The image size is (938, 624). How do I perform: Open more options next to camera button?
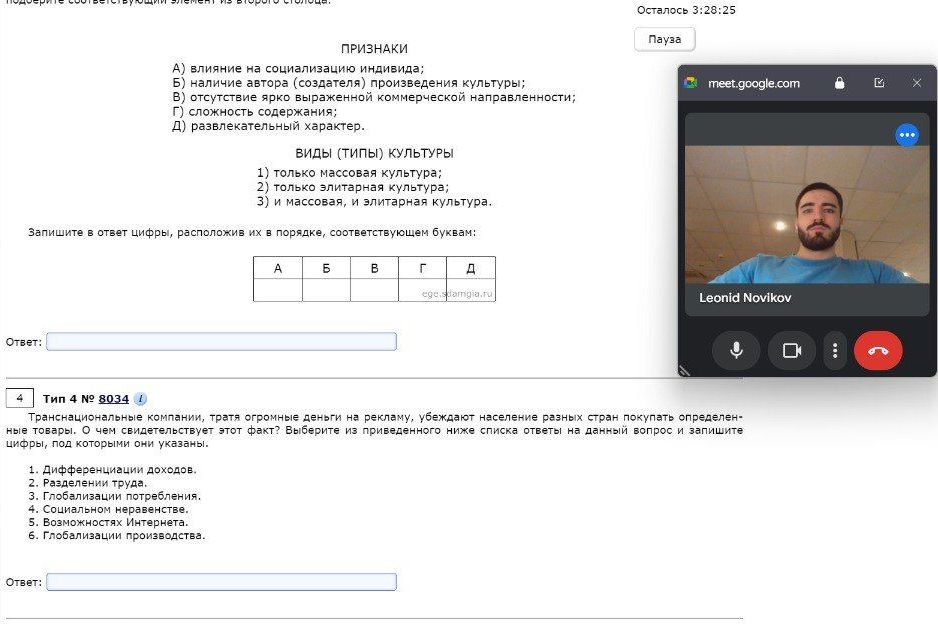coord(835,351)
